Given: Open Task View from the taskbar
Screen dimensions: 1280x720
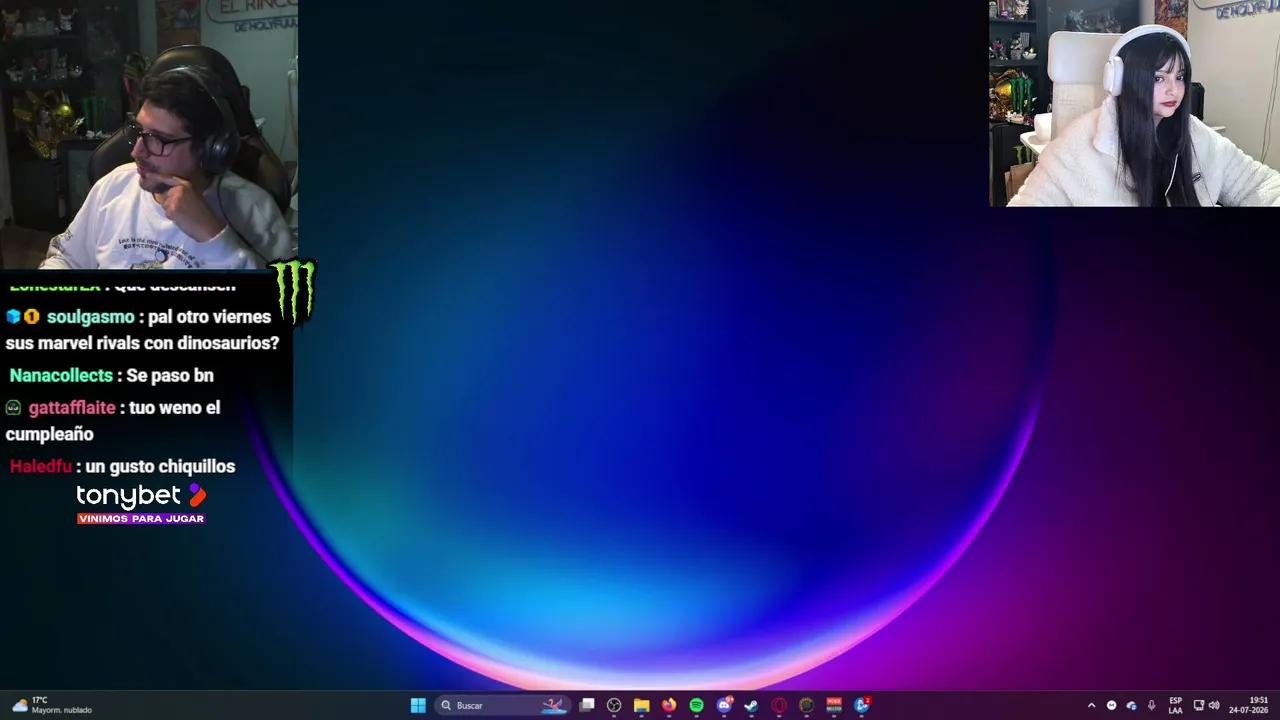Looking at the screenshot, I should click(587, 705).
